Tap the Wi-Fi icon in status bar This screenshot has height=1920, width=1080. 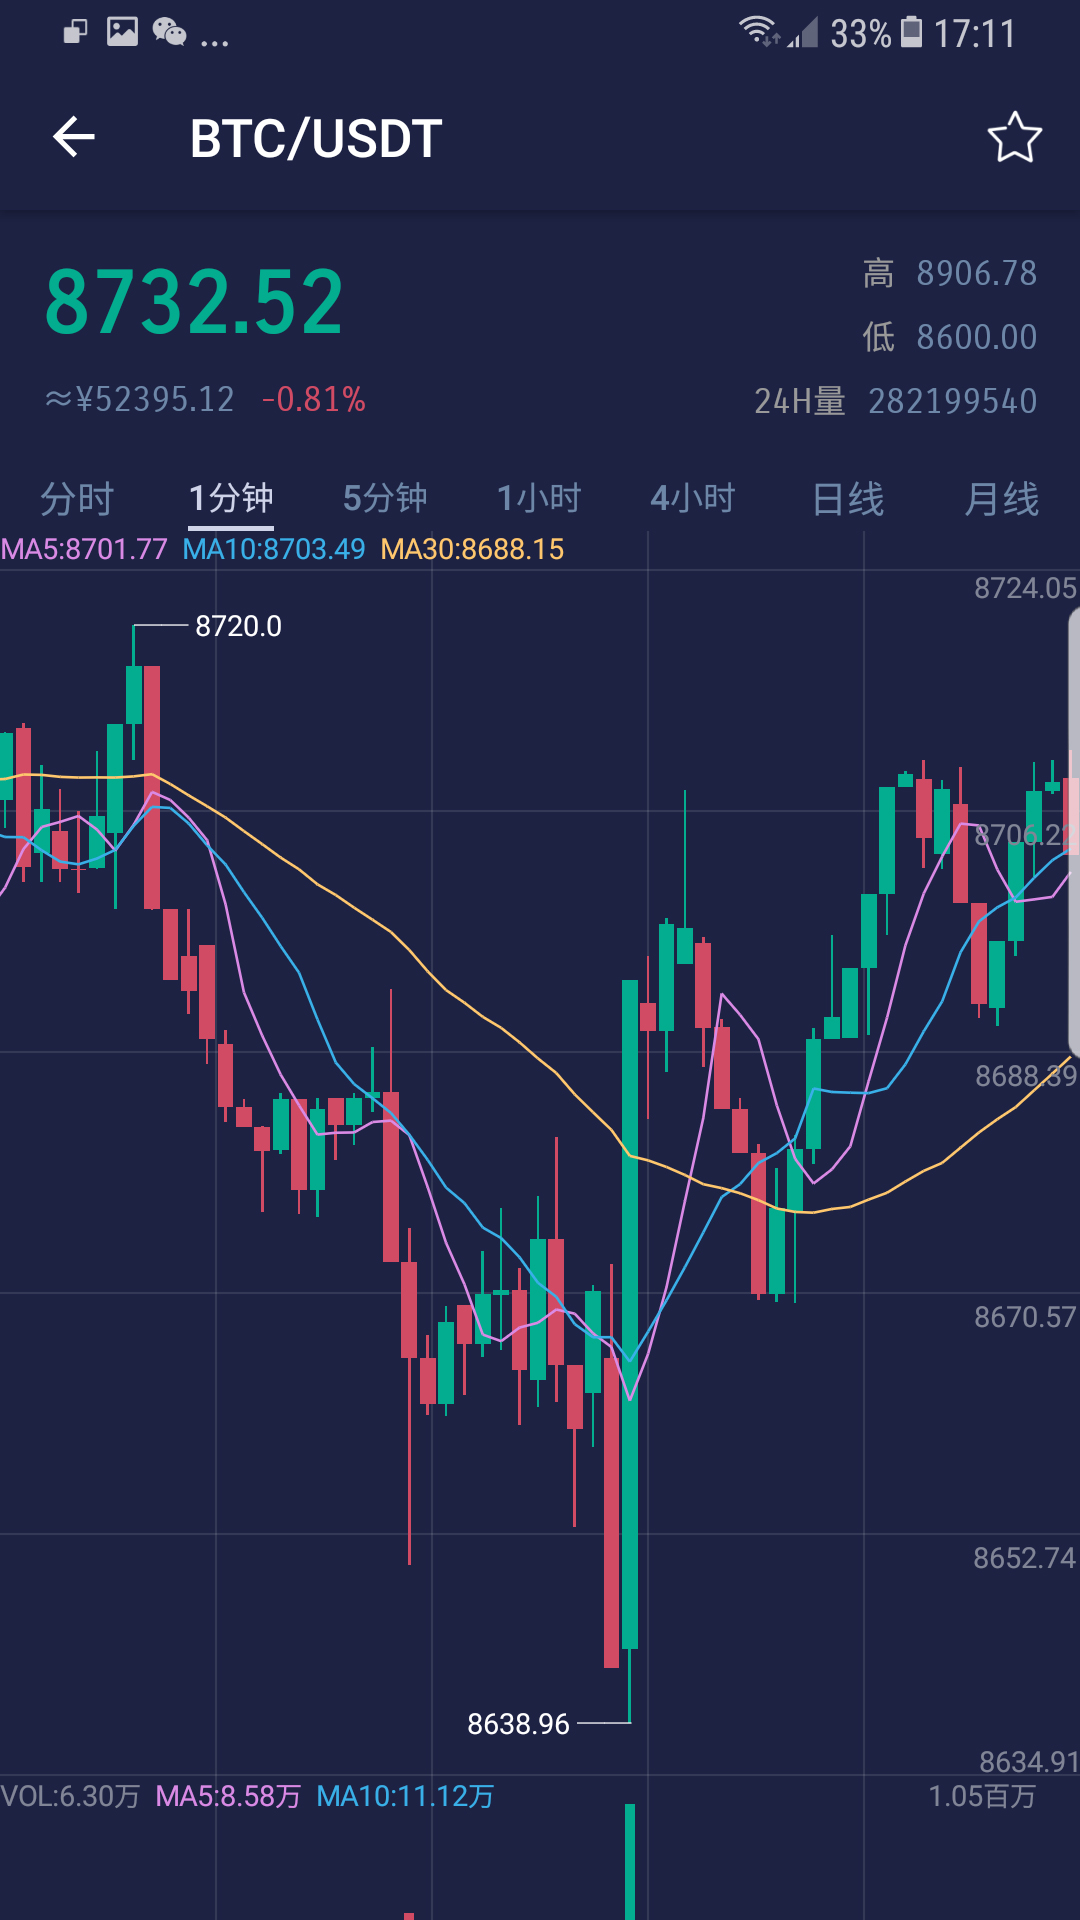pos(757,30)
